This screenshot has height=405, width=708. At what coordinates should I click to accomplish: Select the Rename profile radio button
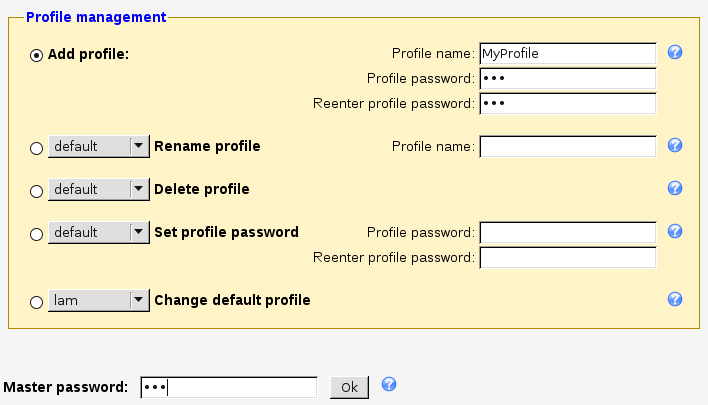(37, 148)
